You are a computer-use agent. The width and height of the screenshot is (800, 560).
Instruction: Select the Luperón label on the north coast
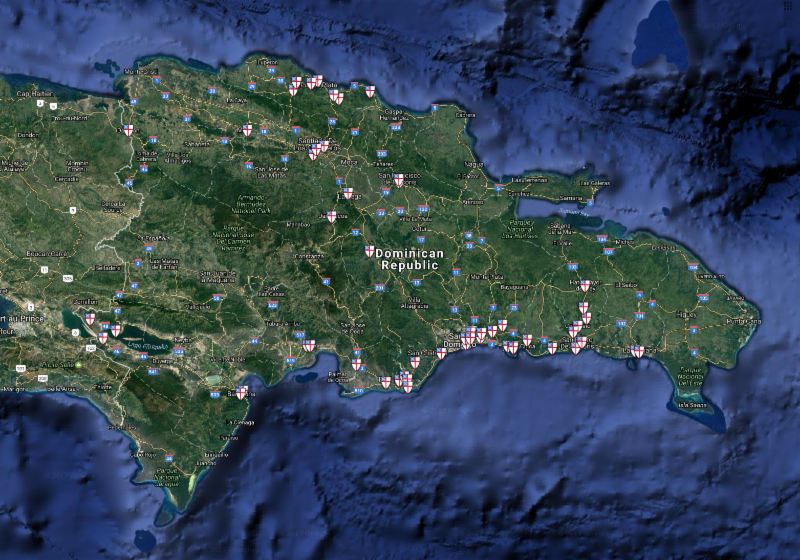[267, 62]
